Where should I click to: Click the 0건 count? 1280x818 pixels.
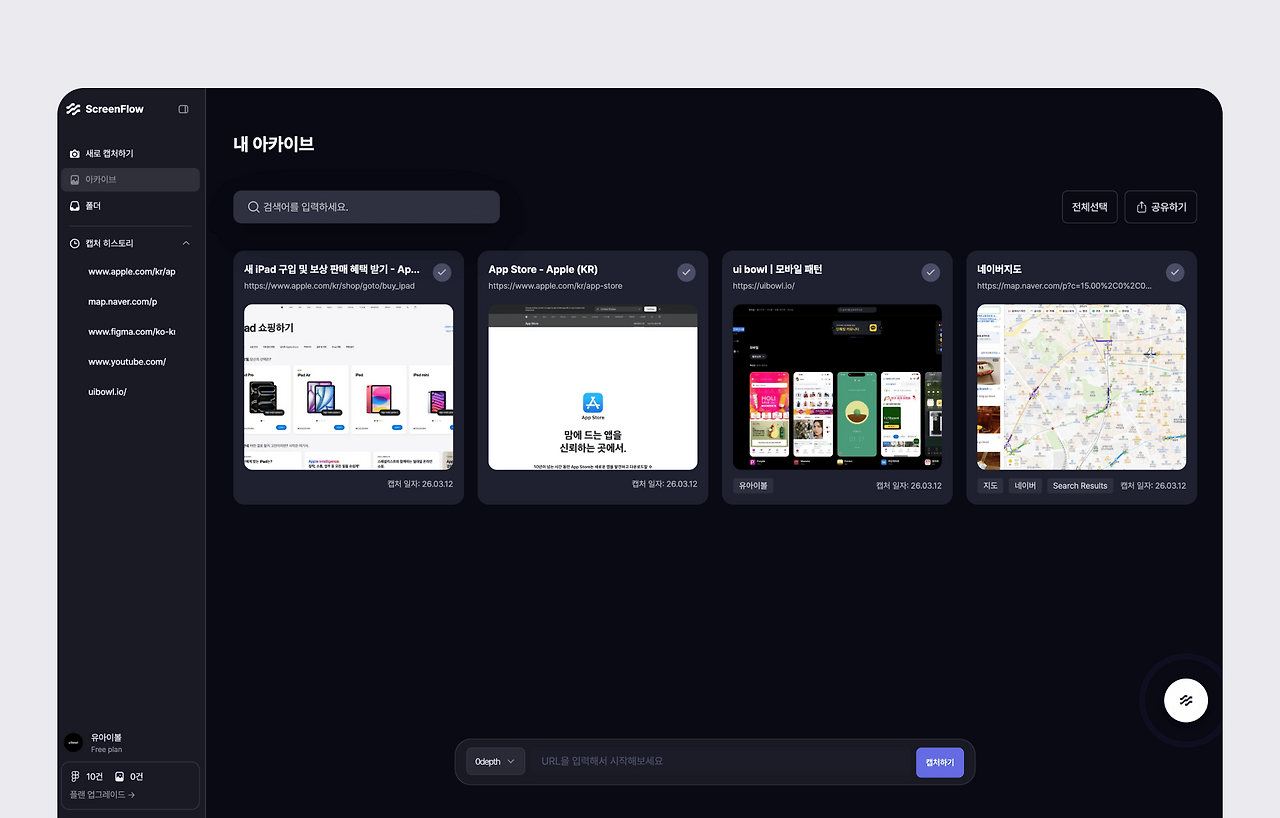pos(137,776)
